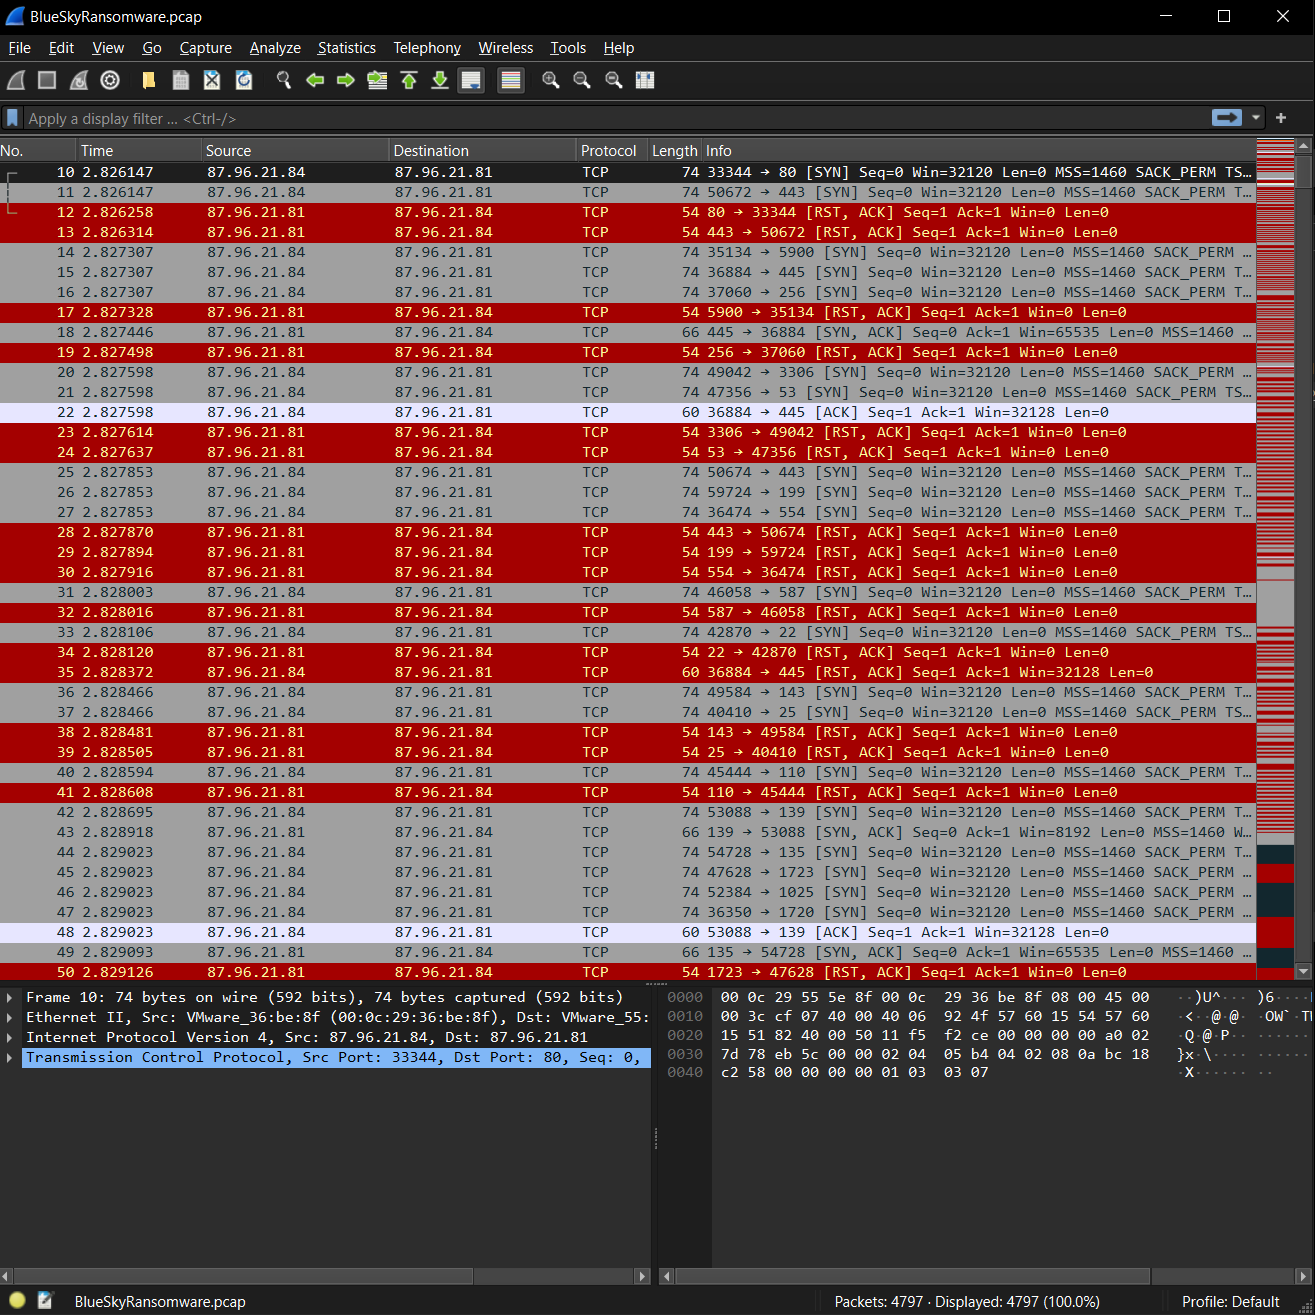Open capture file properties in status bar
Image resolution: width=1315 pixels, height=1315 pixels.
45,1301
